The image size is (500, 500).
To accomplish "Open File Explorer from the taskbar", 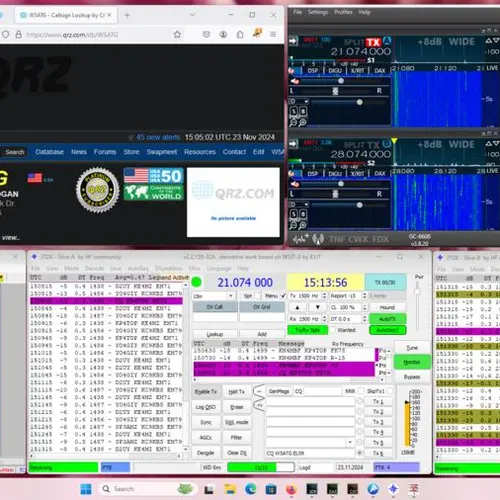I will [x=230, y=489].
